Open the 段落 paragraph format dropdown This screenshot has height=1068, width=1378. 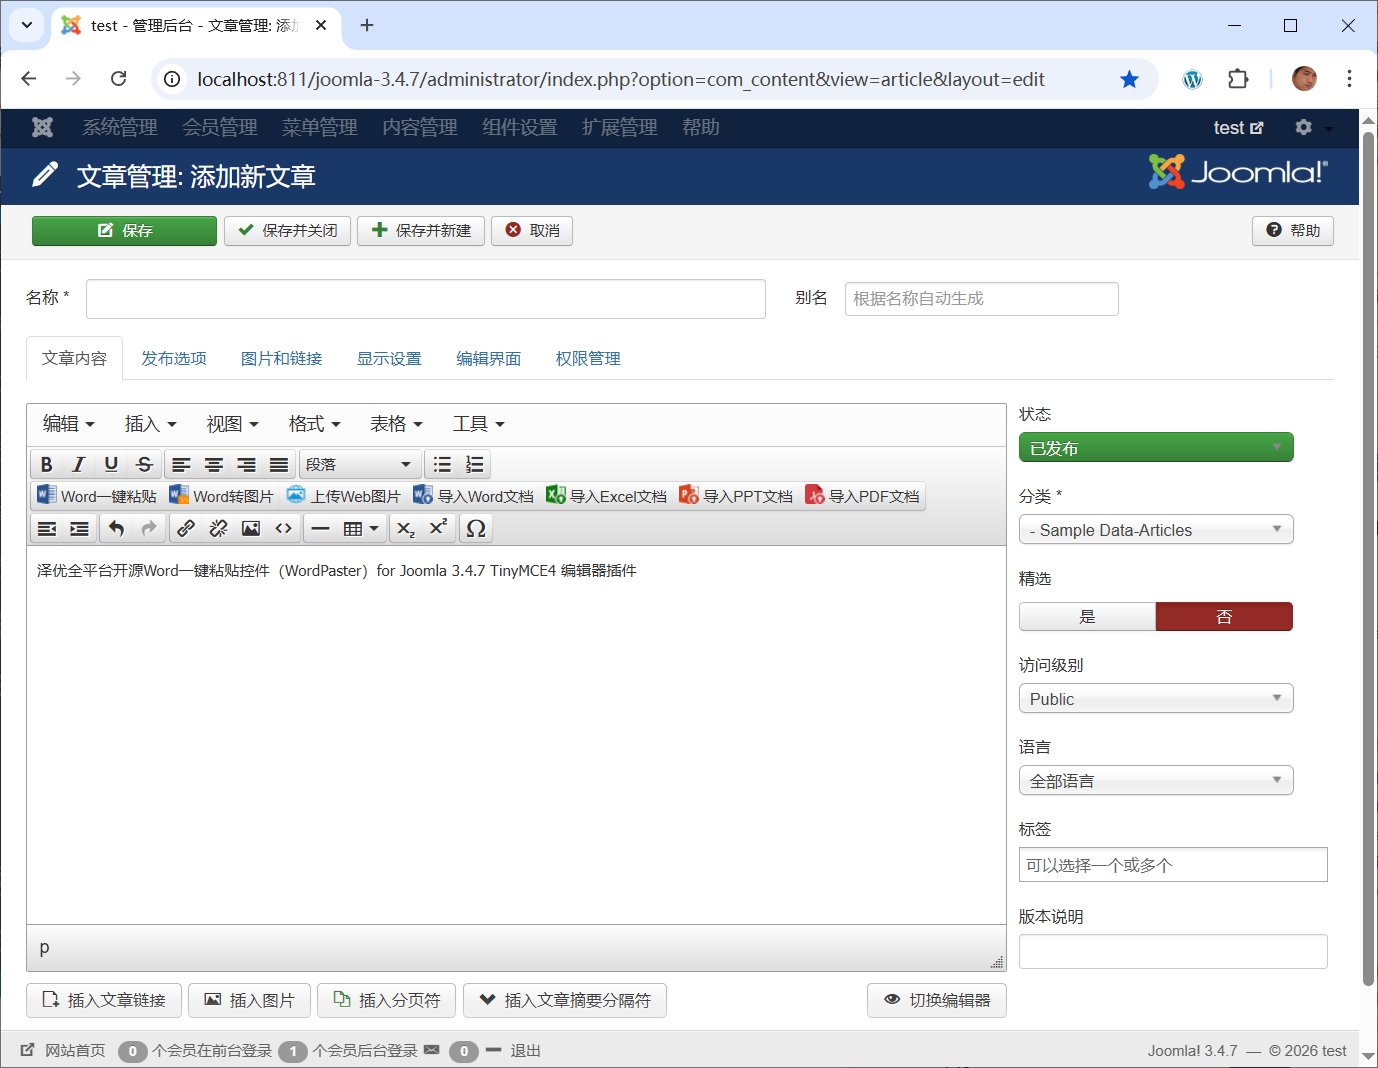[358, 464]
